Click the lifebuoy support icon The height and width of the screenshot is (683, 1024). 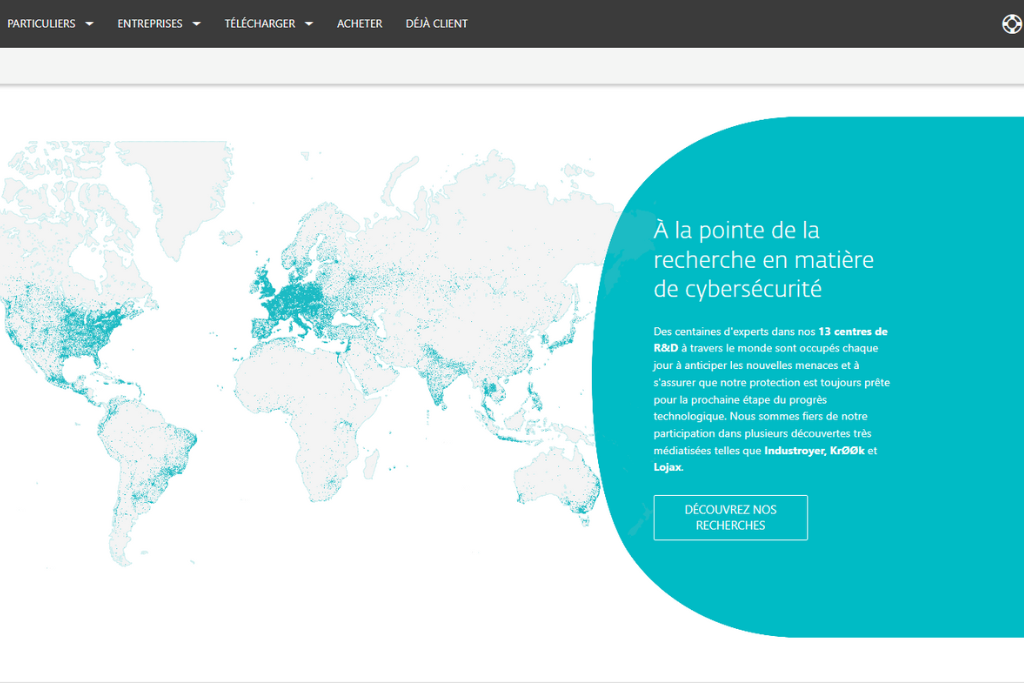coord(1012,24)
